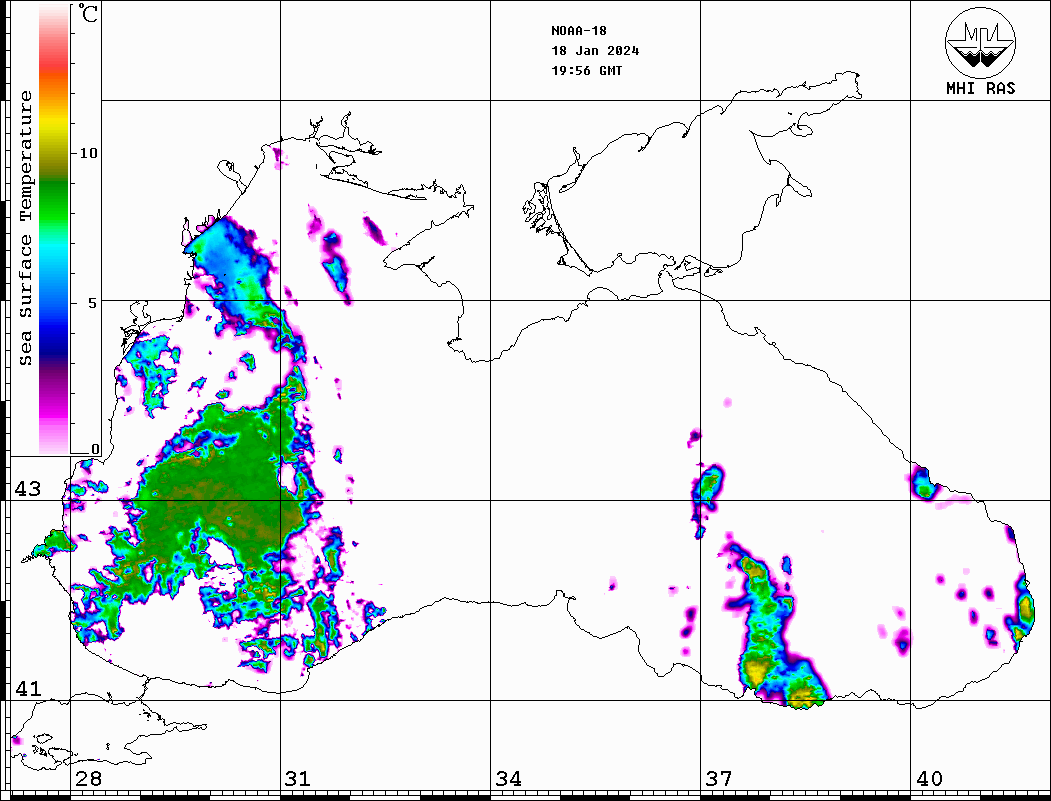Click the '18 Jan 2024' date text

595,51
